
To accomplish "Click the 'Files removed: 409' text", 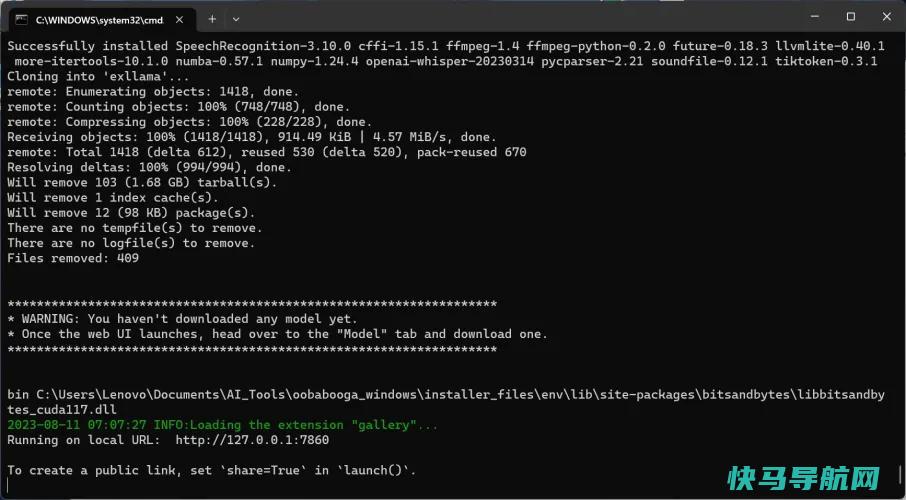I will [x=73, y=258].
